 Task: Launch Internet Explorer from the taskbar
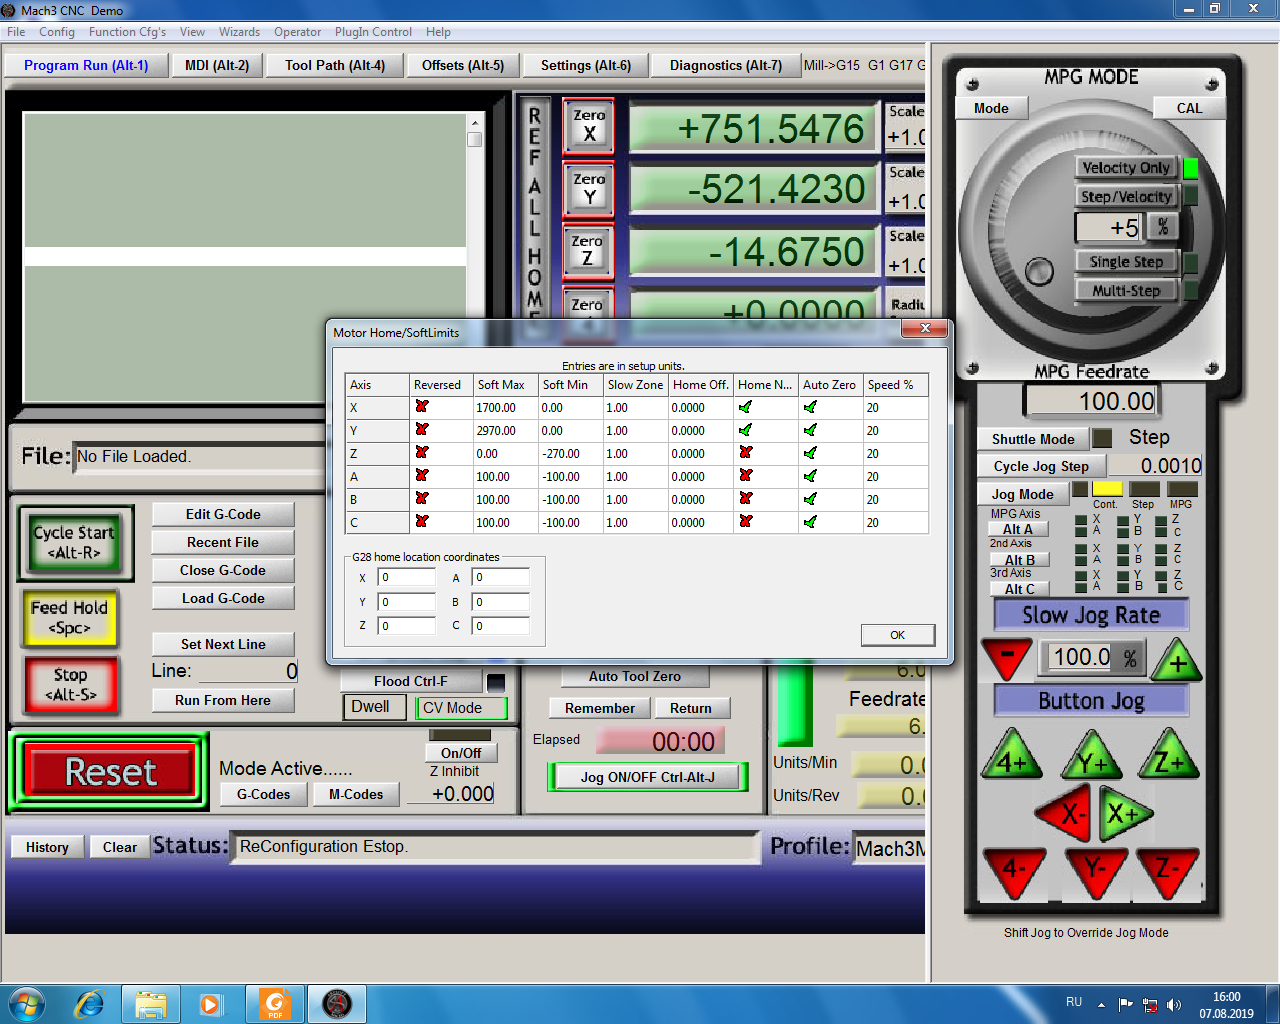click(x=90, y=1004)
